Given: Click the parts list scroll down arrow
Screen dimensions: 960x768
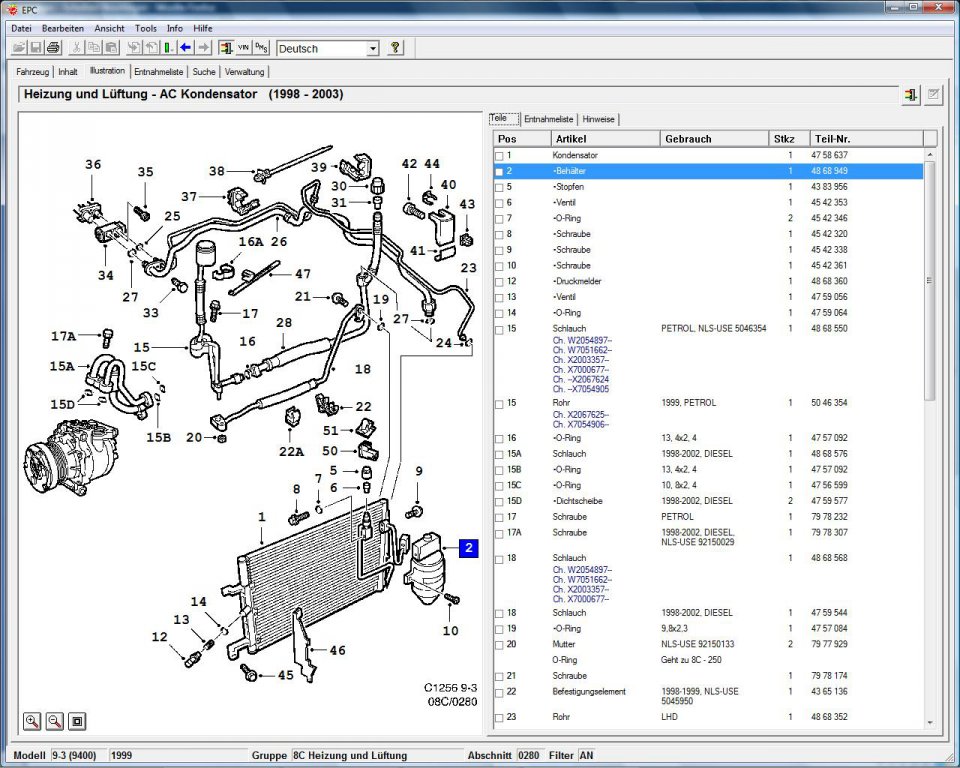Looking at the screenshot, I should (930, 723).
